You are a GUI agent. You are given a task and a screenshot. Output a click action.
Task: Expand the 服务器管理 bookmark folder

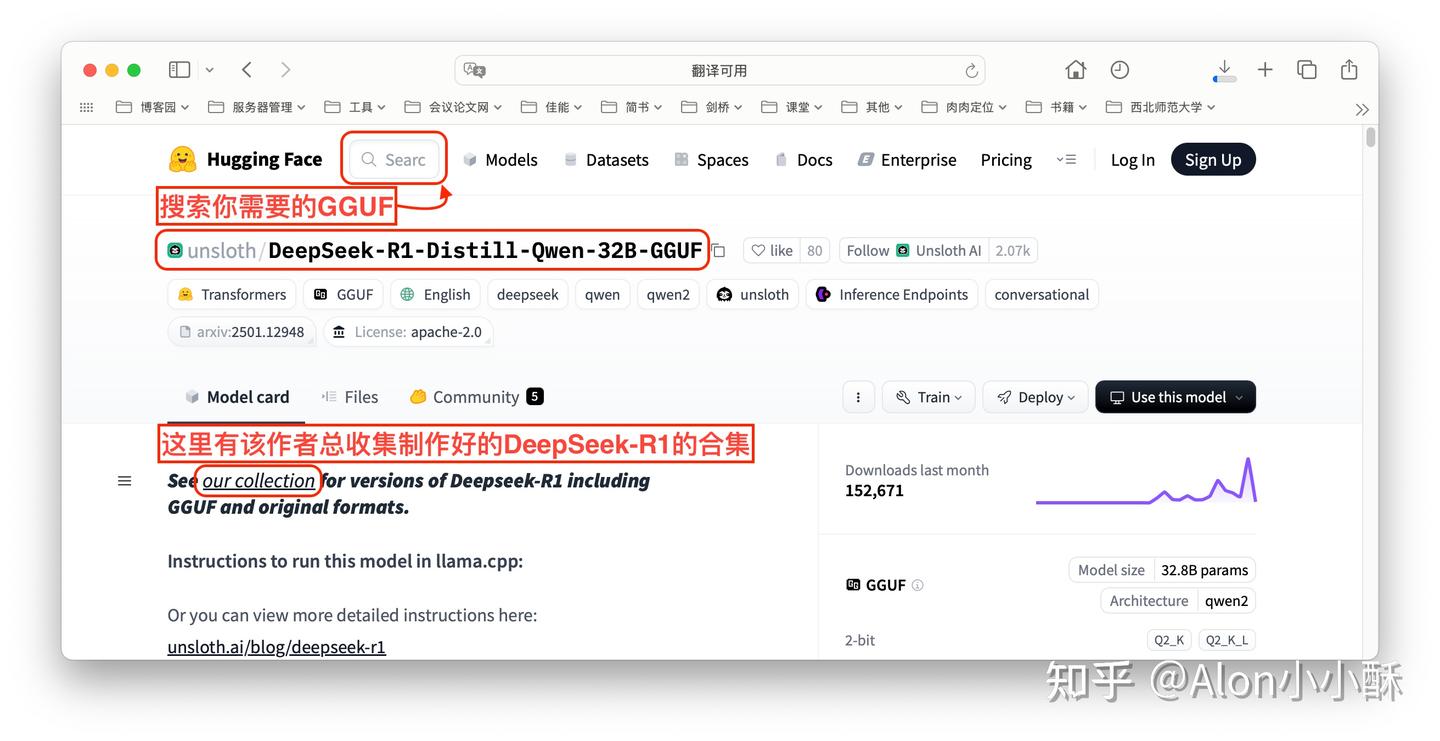pos(257,107)
